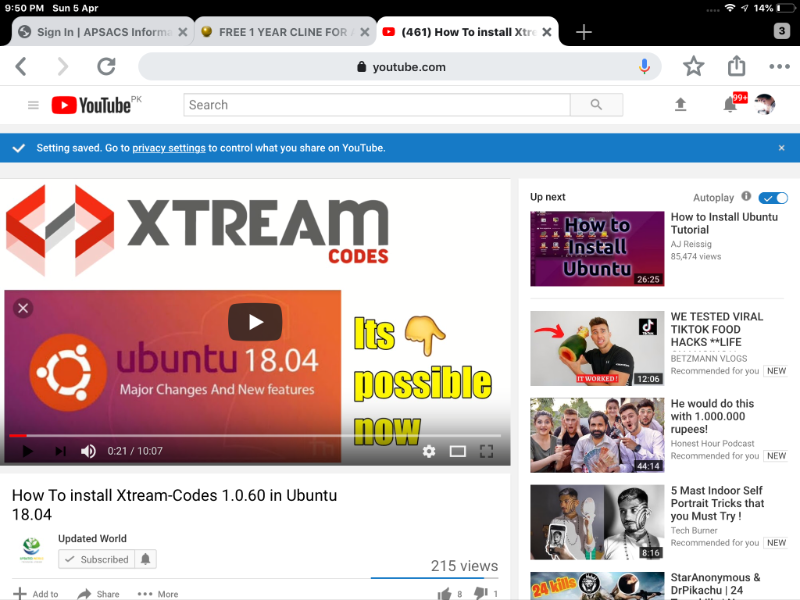The height and width of the screenshot is (600, 800).
Task: Expand the More actions menu below video
Action: 157,593
